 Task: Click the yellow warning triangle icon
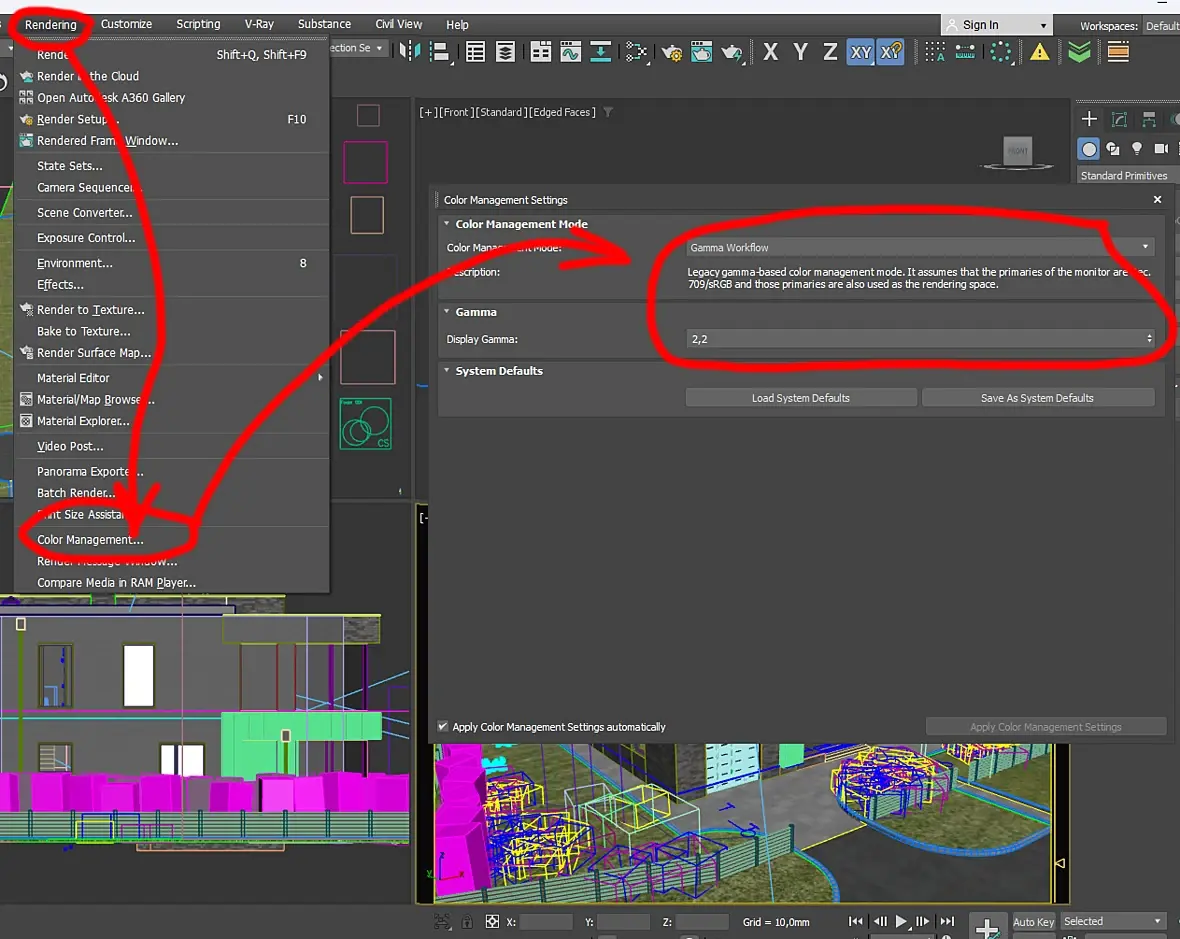(x=1039, y=52)
